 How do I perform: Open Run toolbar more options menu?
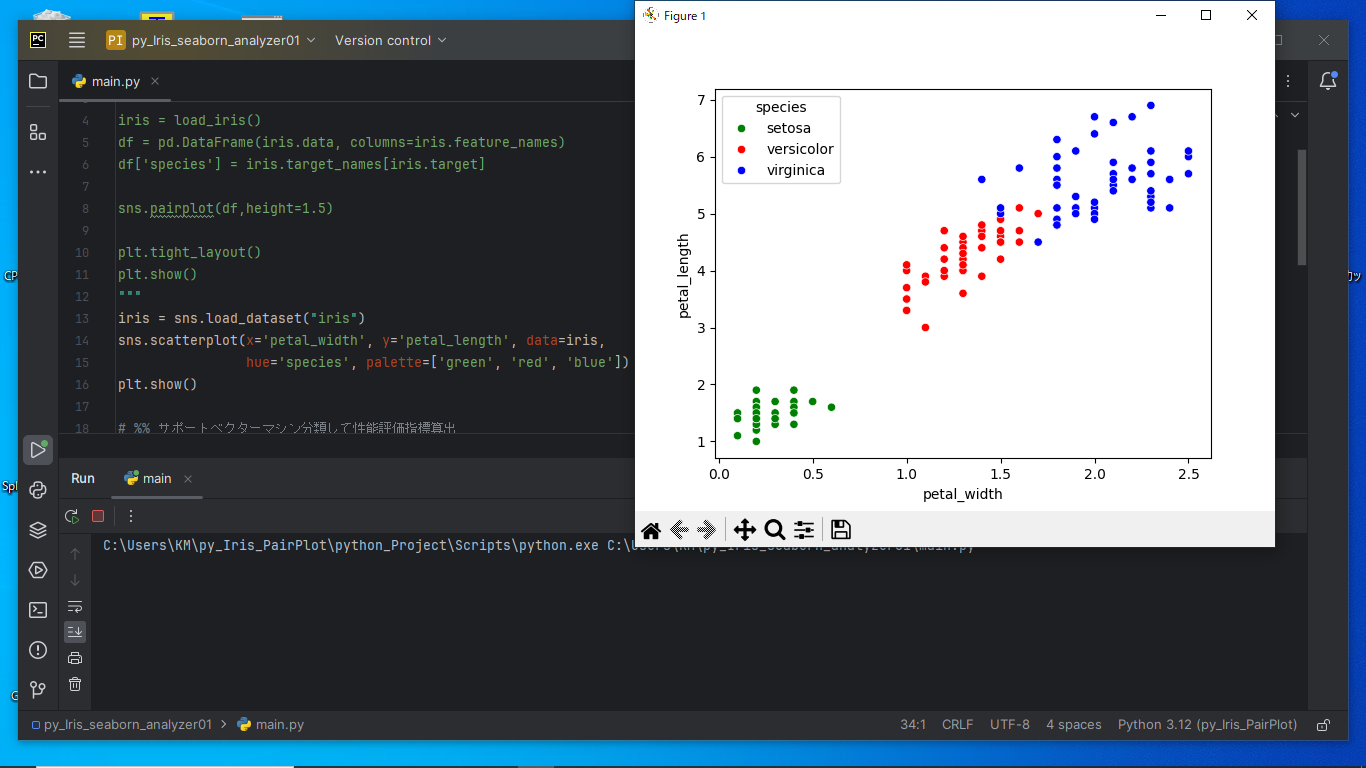130,516
